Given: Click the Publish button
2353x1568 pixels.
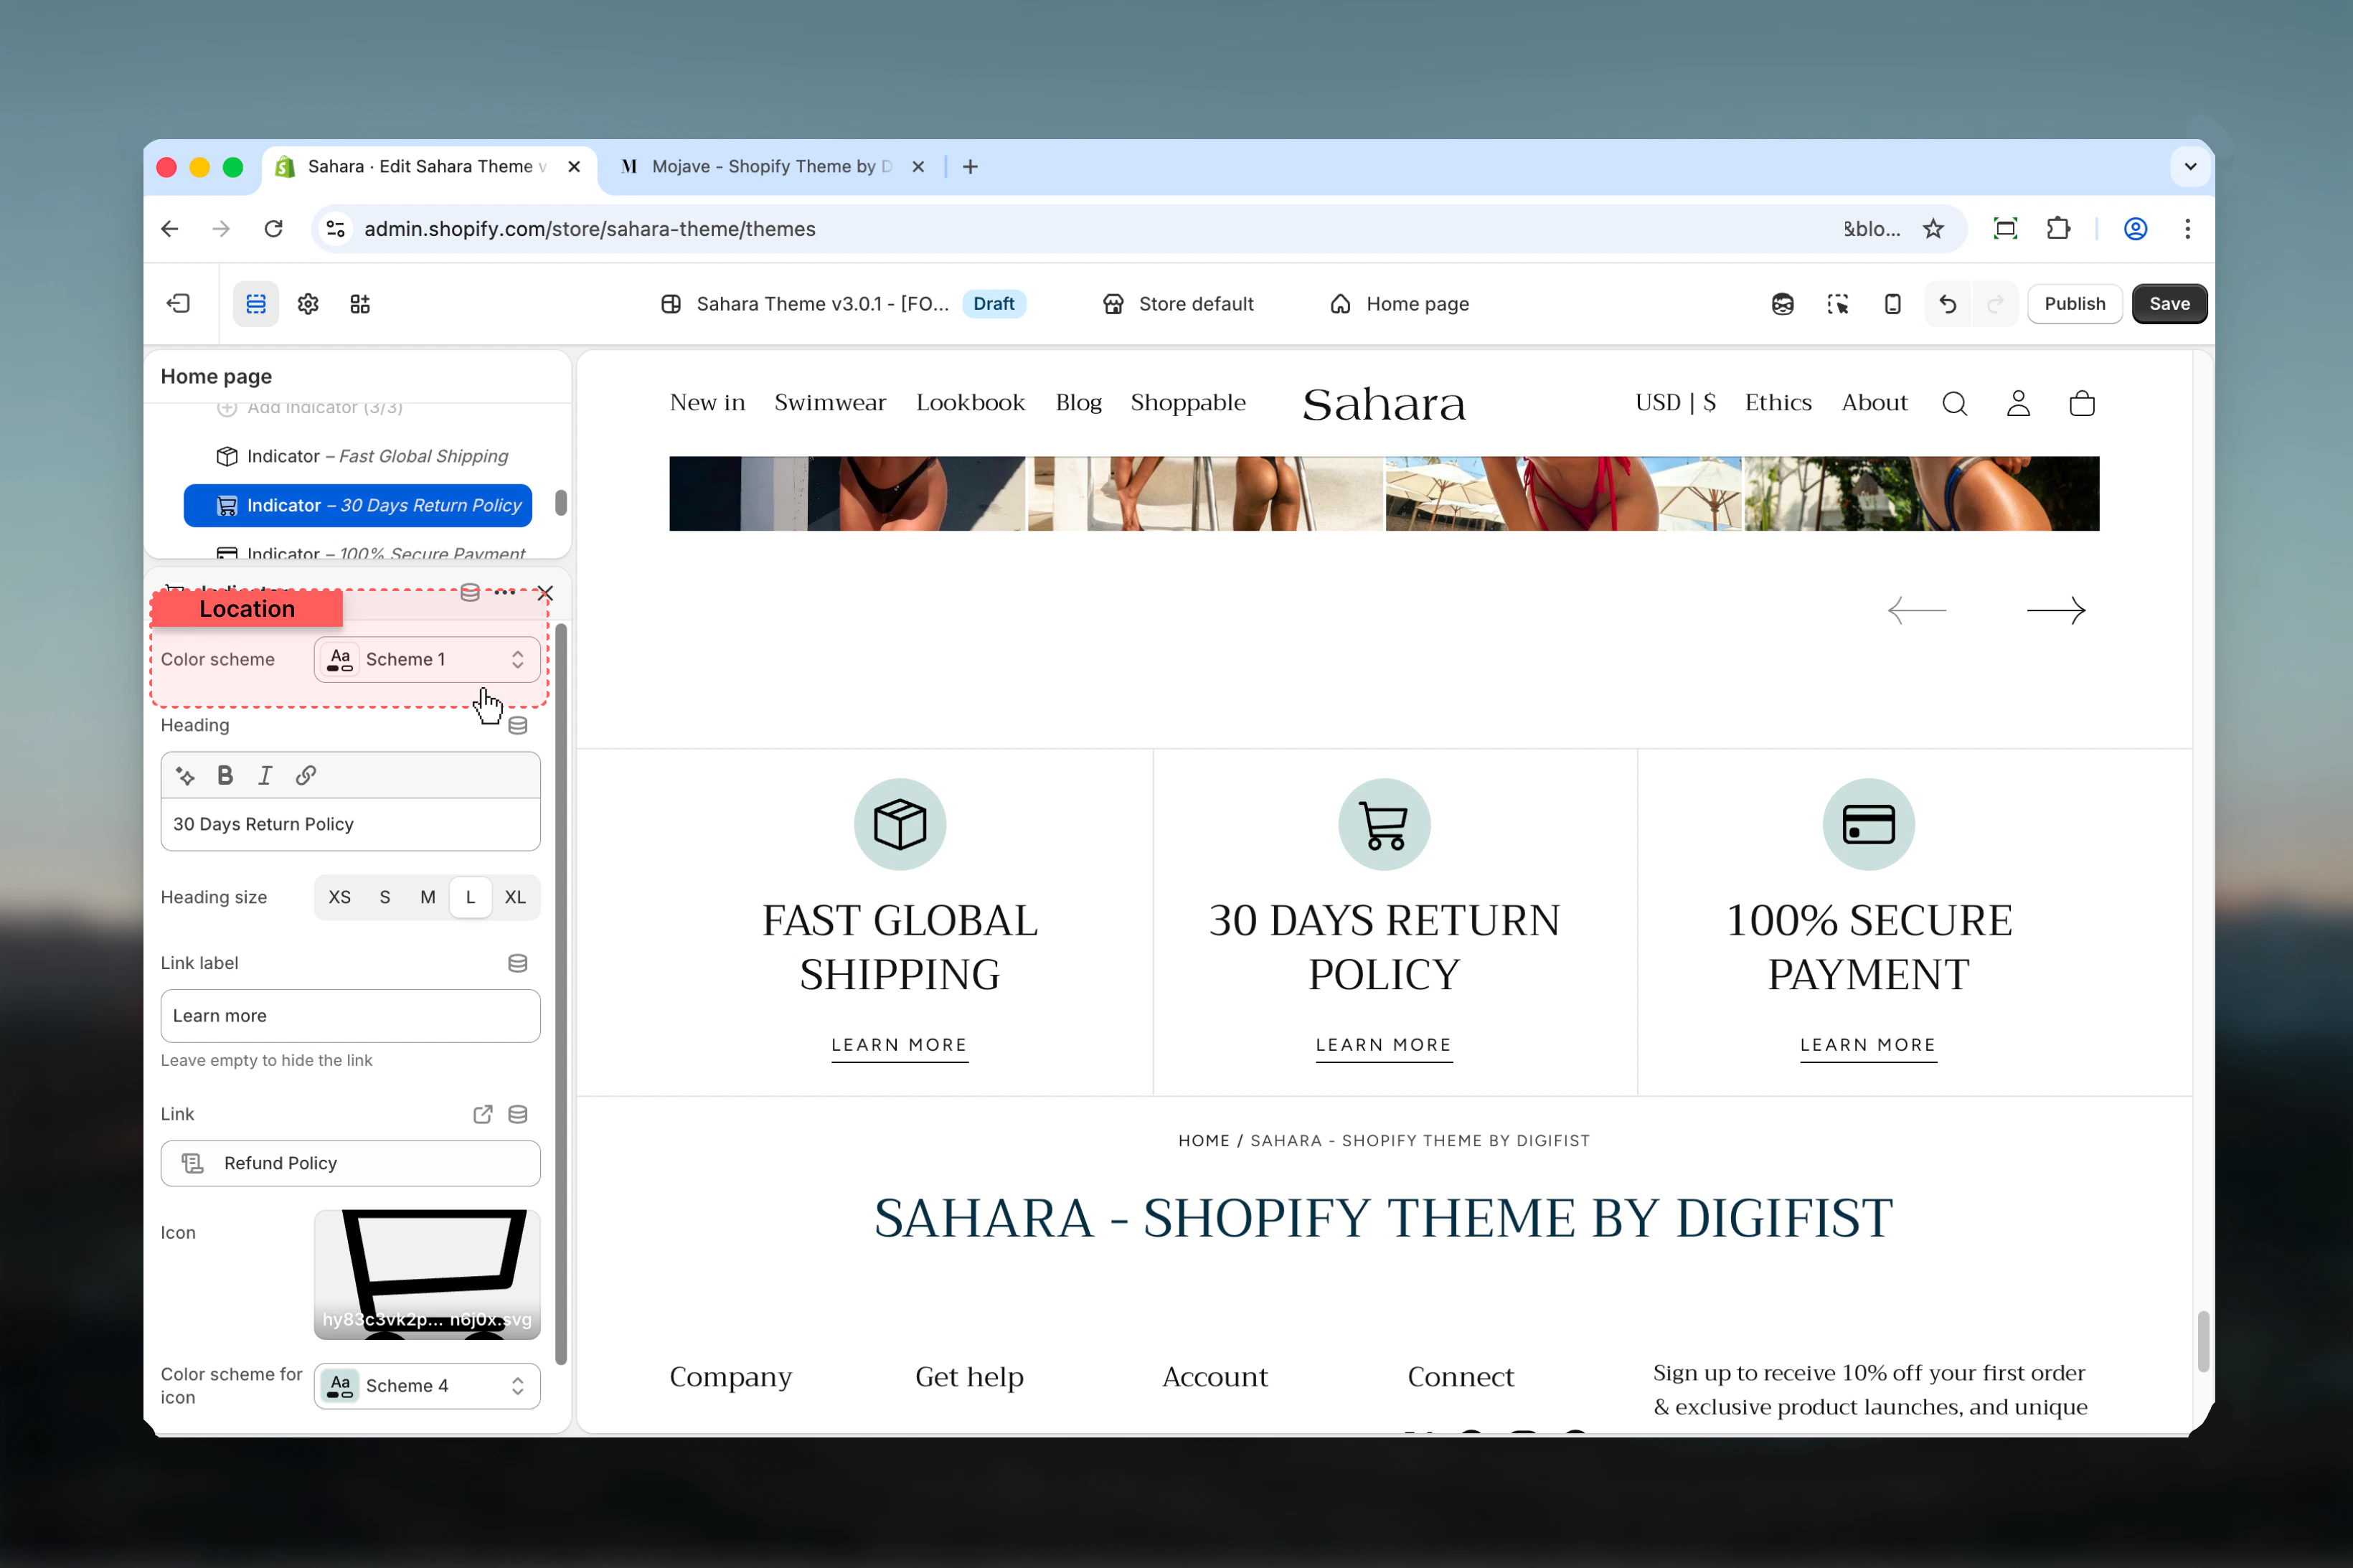Looking at the screenshot, I should pos(2074,304).
